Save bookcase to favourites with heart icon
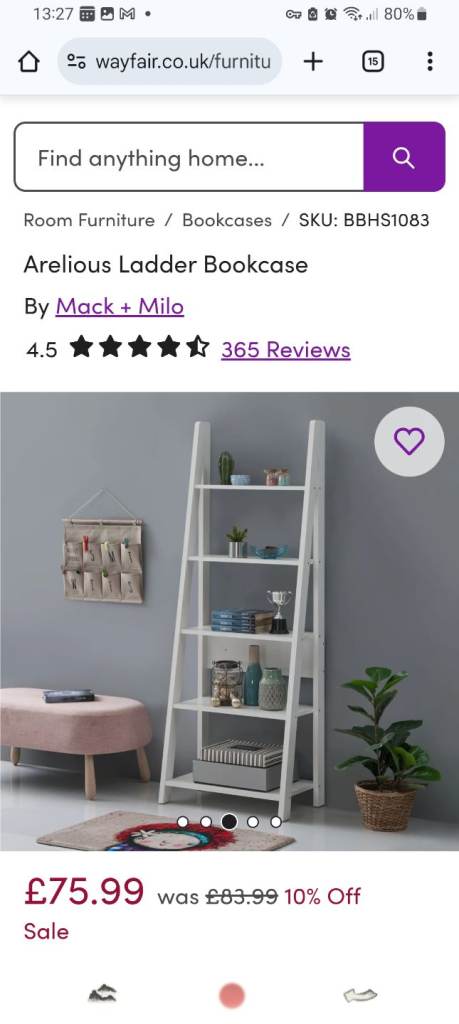This screenshot has height=1024, width=459. pyautogui.click(x=409, y=441)
